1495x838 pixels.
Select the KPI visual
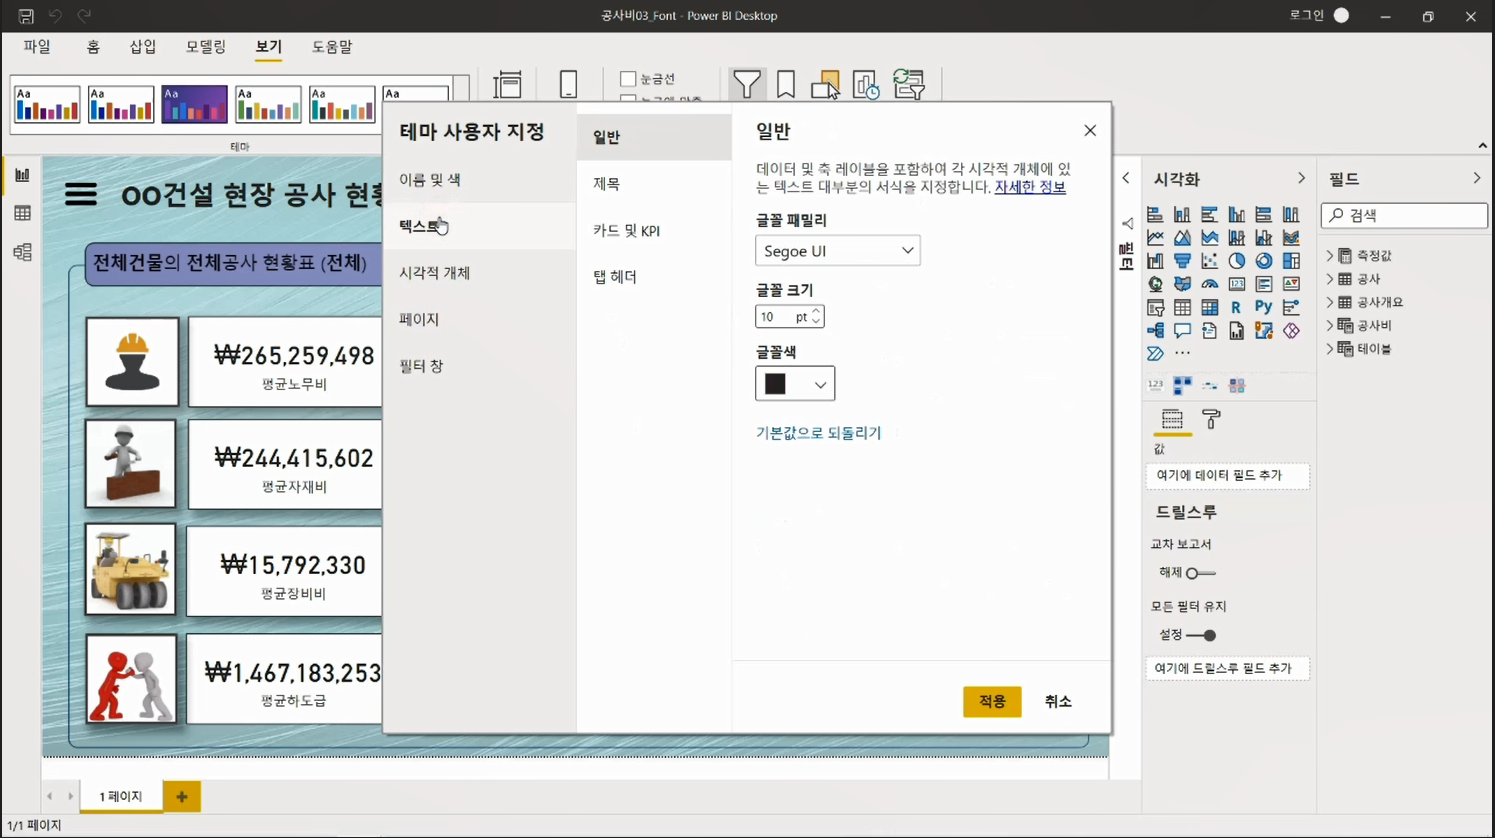tap(1291, 284)
